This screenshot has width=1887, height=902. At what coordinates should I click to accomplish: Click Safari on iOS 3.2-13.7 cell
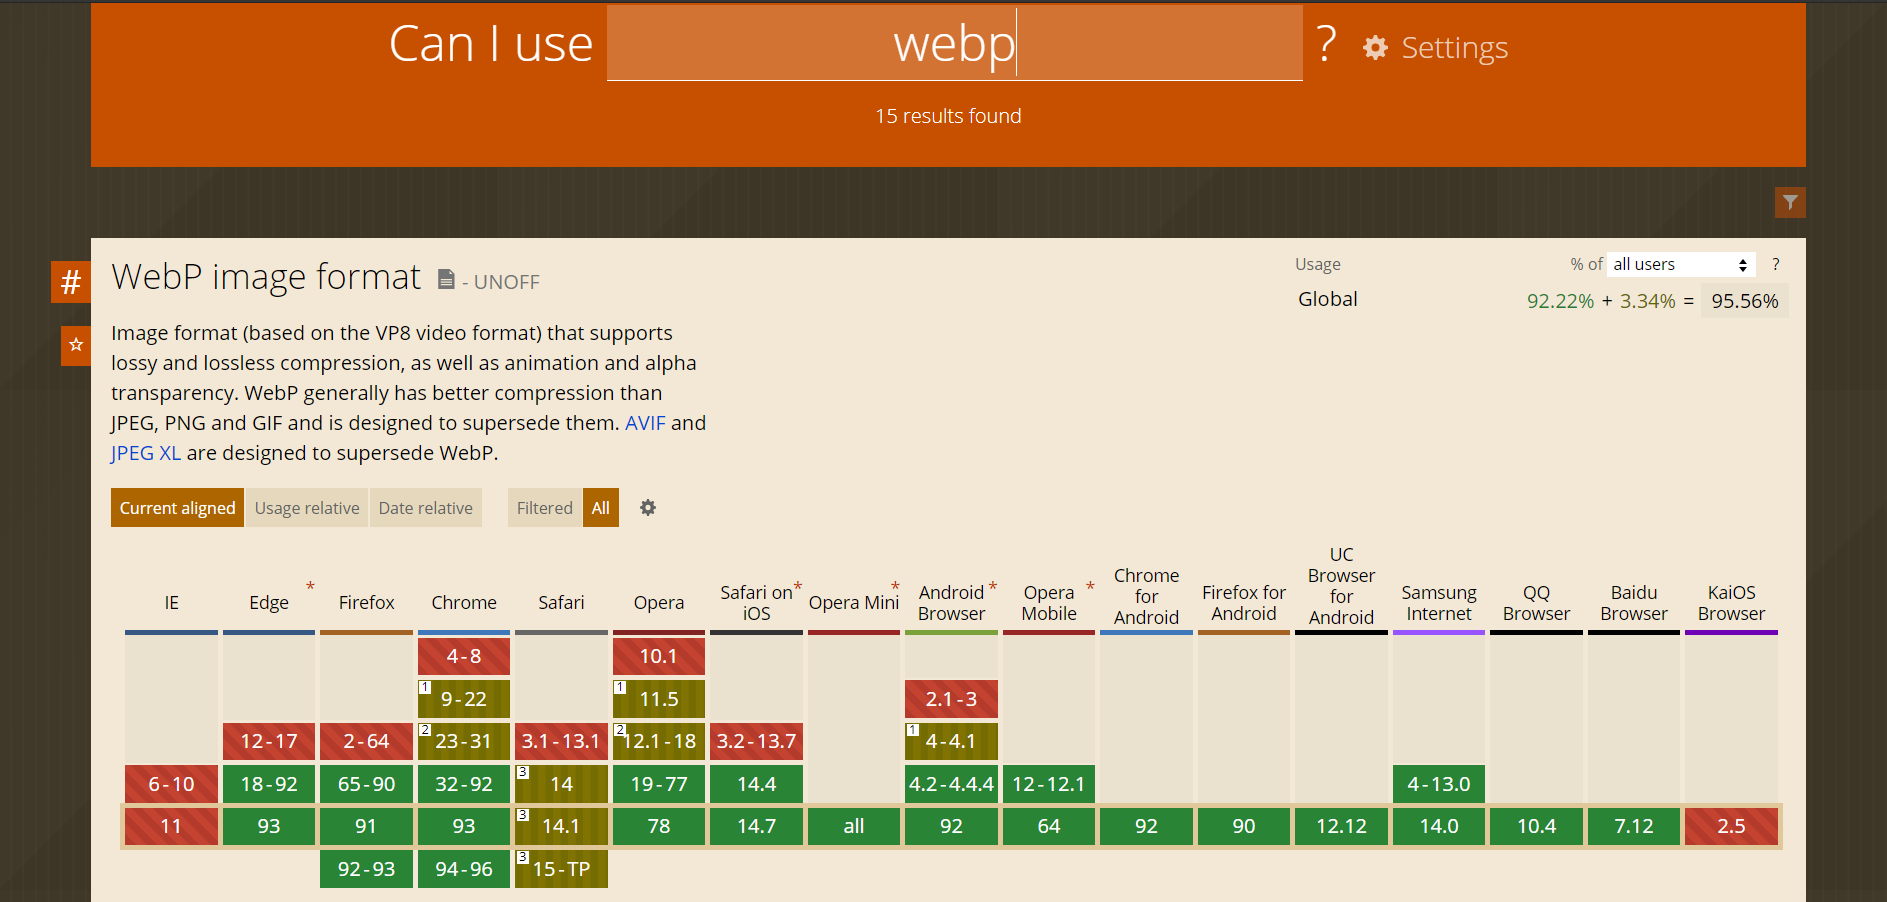pos(756,741)
